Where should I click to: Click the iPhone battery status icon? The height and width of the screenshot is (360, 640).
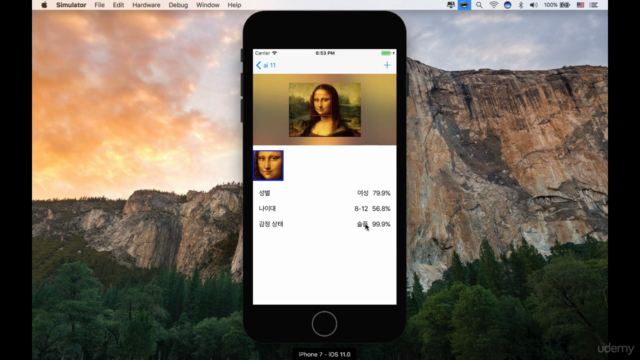point(387,53)
